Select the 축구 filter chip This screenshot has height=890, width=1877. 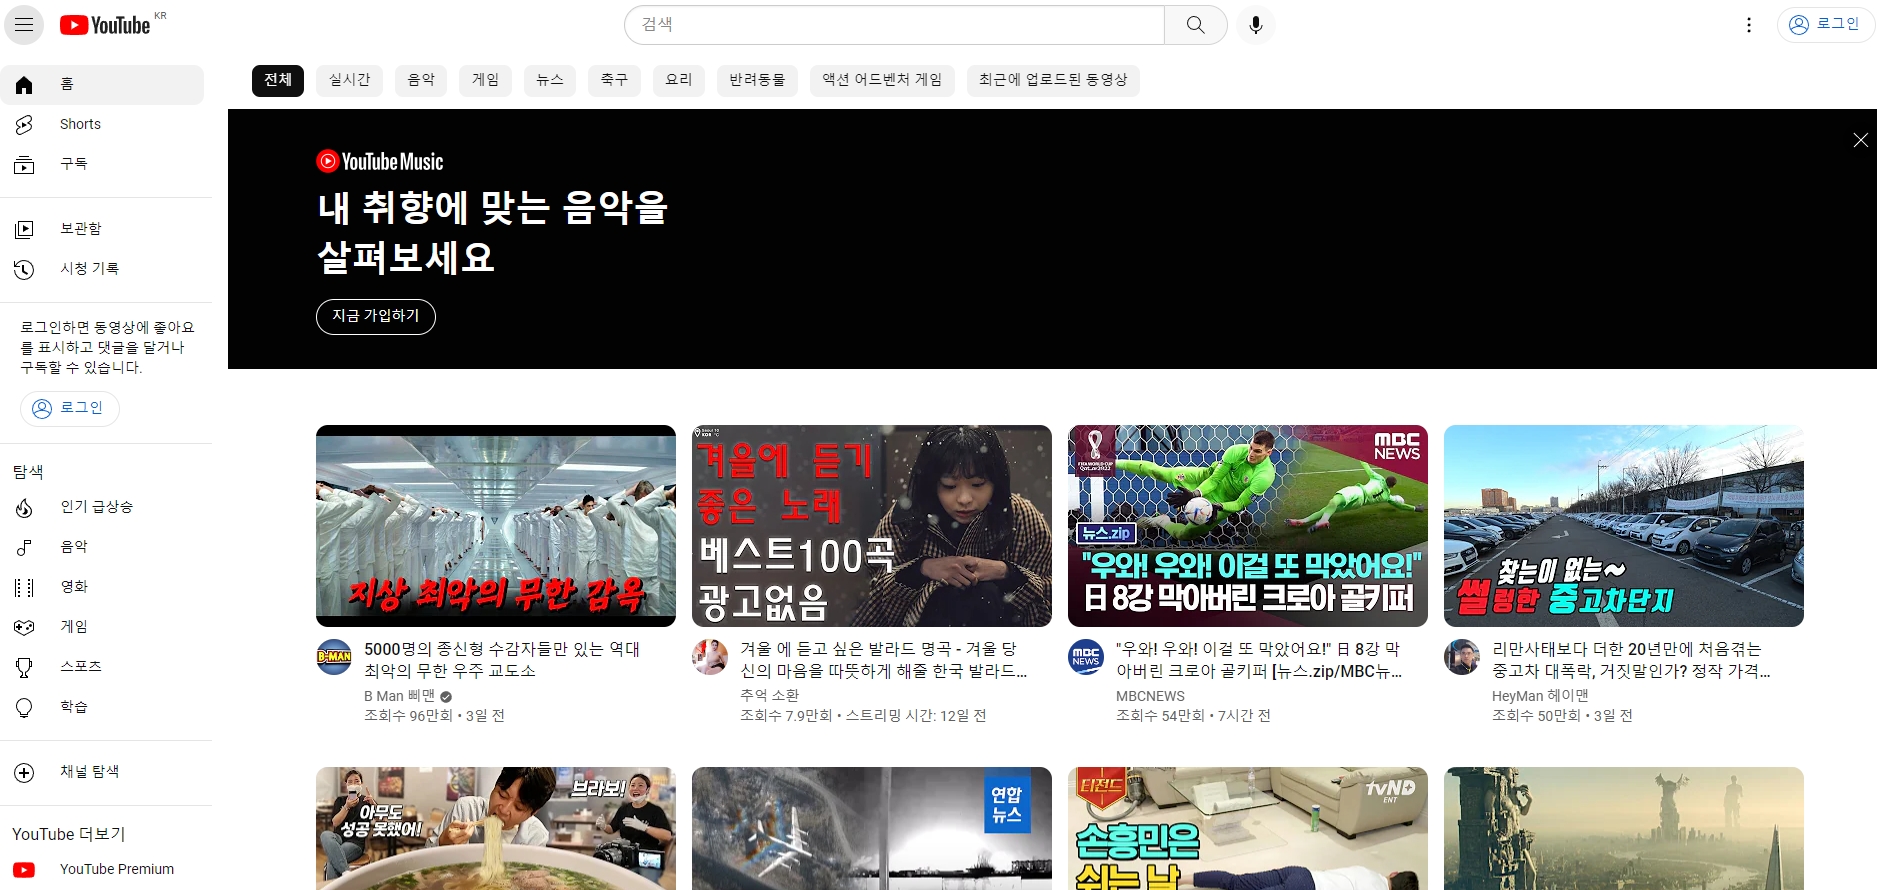coord(614,80)
